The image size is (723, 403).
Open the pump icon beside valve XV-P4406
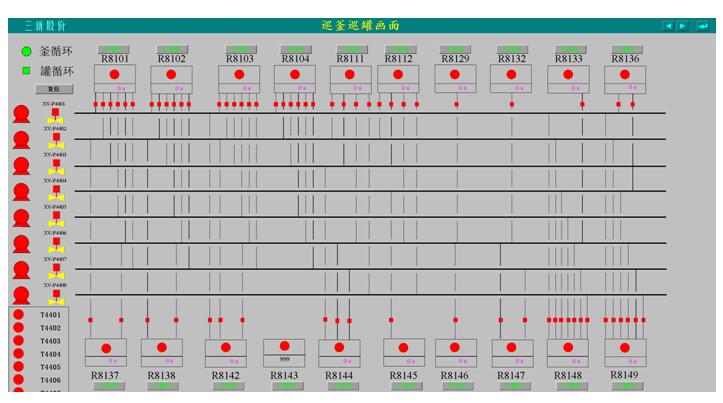(x=21, y=244)
